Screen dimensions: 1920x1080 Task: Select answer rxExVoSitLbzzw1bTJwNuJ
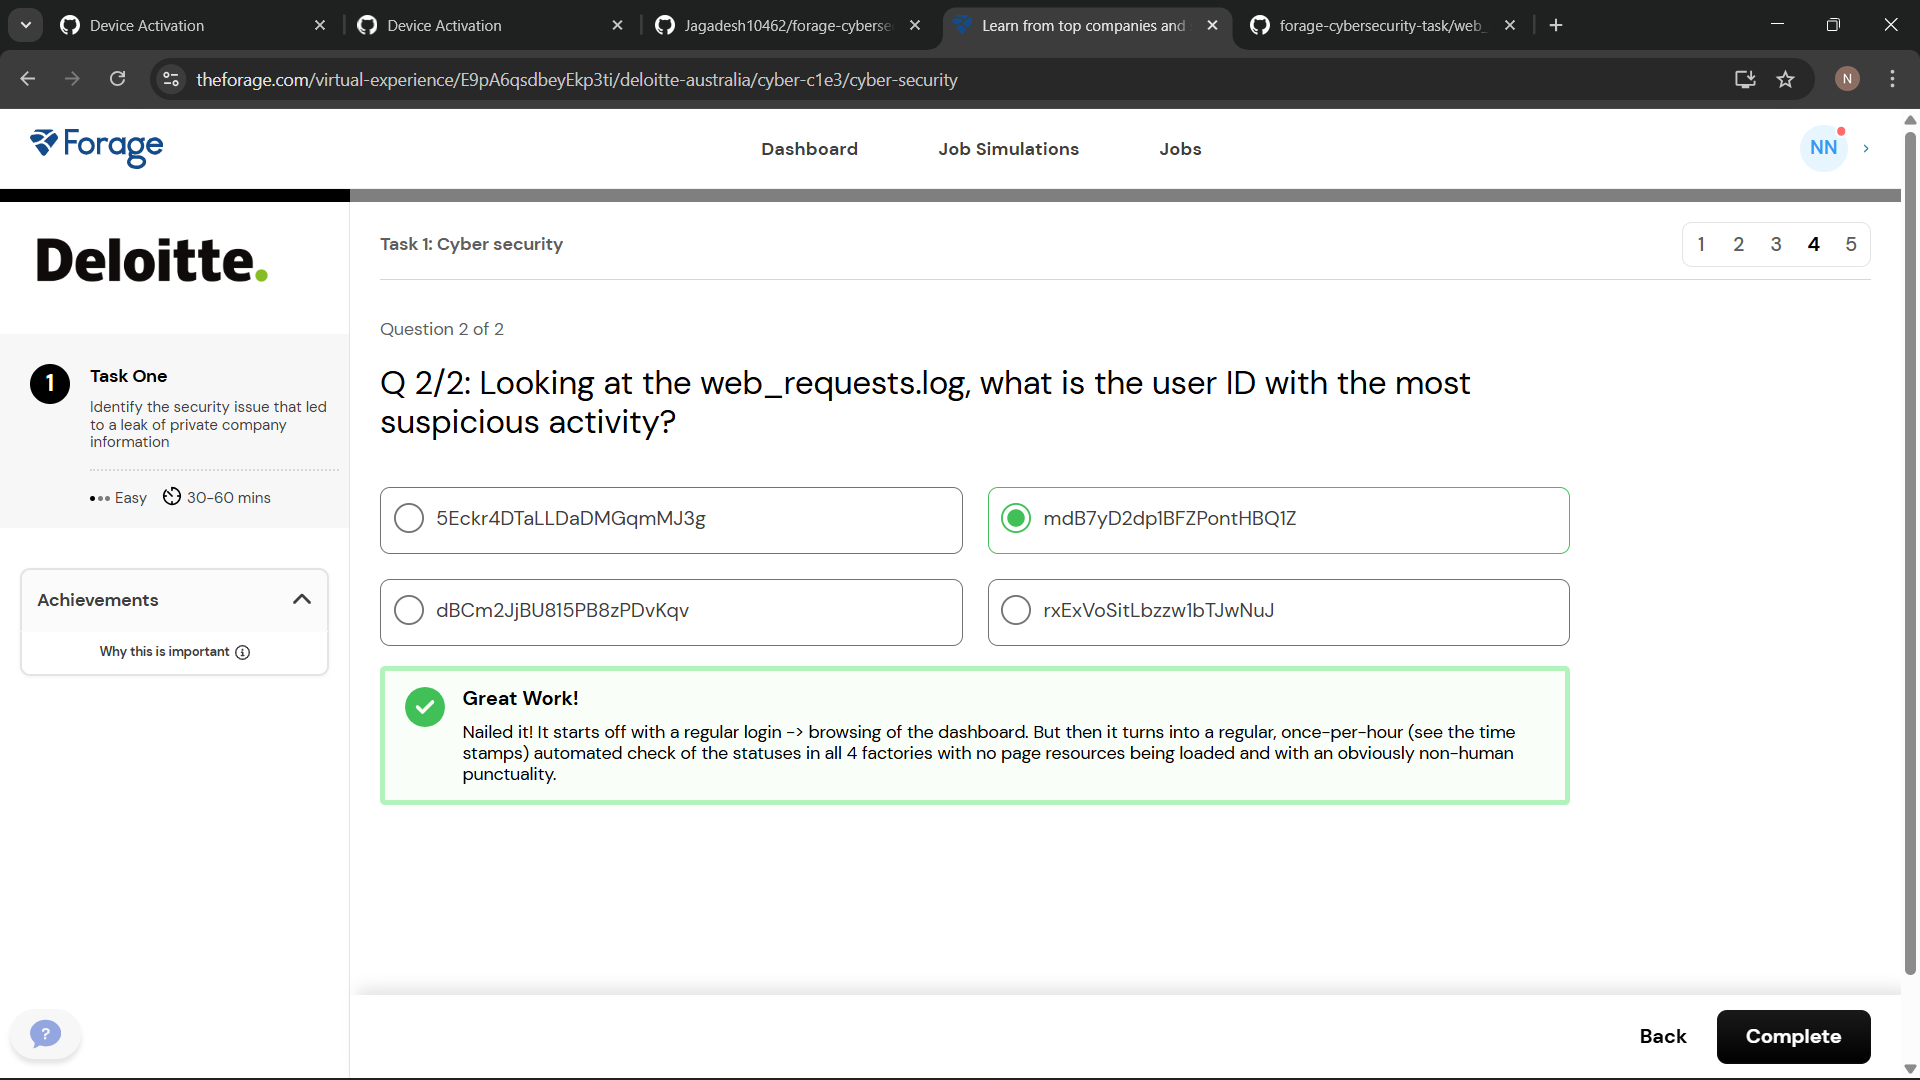pos(1016,611)
